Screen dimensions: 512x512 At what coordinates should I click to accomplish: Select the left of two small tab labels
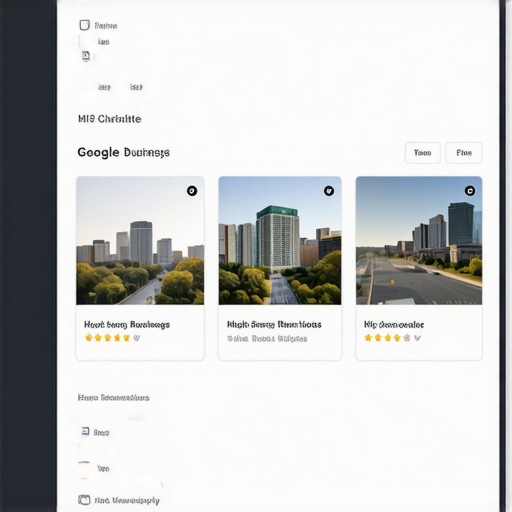[x=104, y=87]
